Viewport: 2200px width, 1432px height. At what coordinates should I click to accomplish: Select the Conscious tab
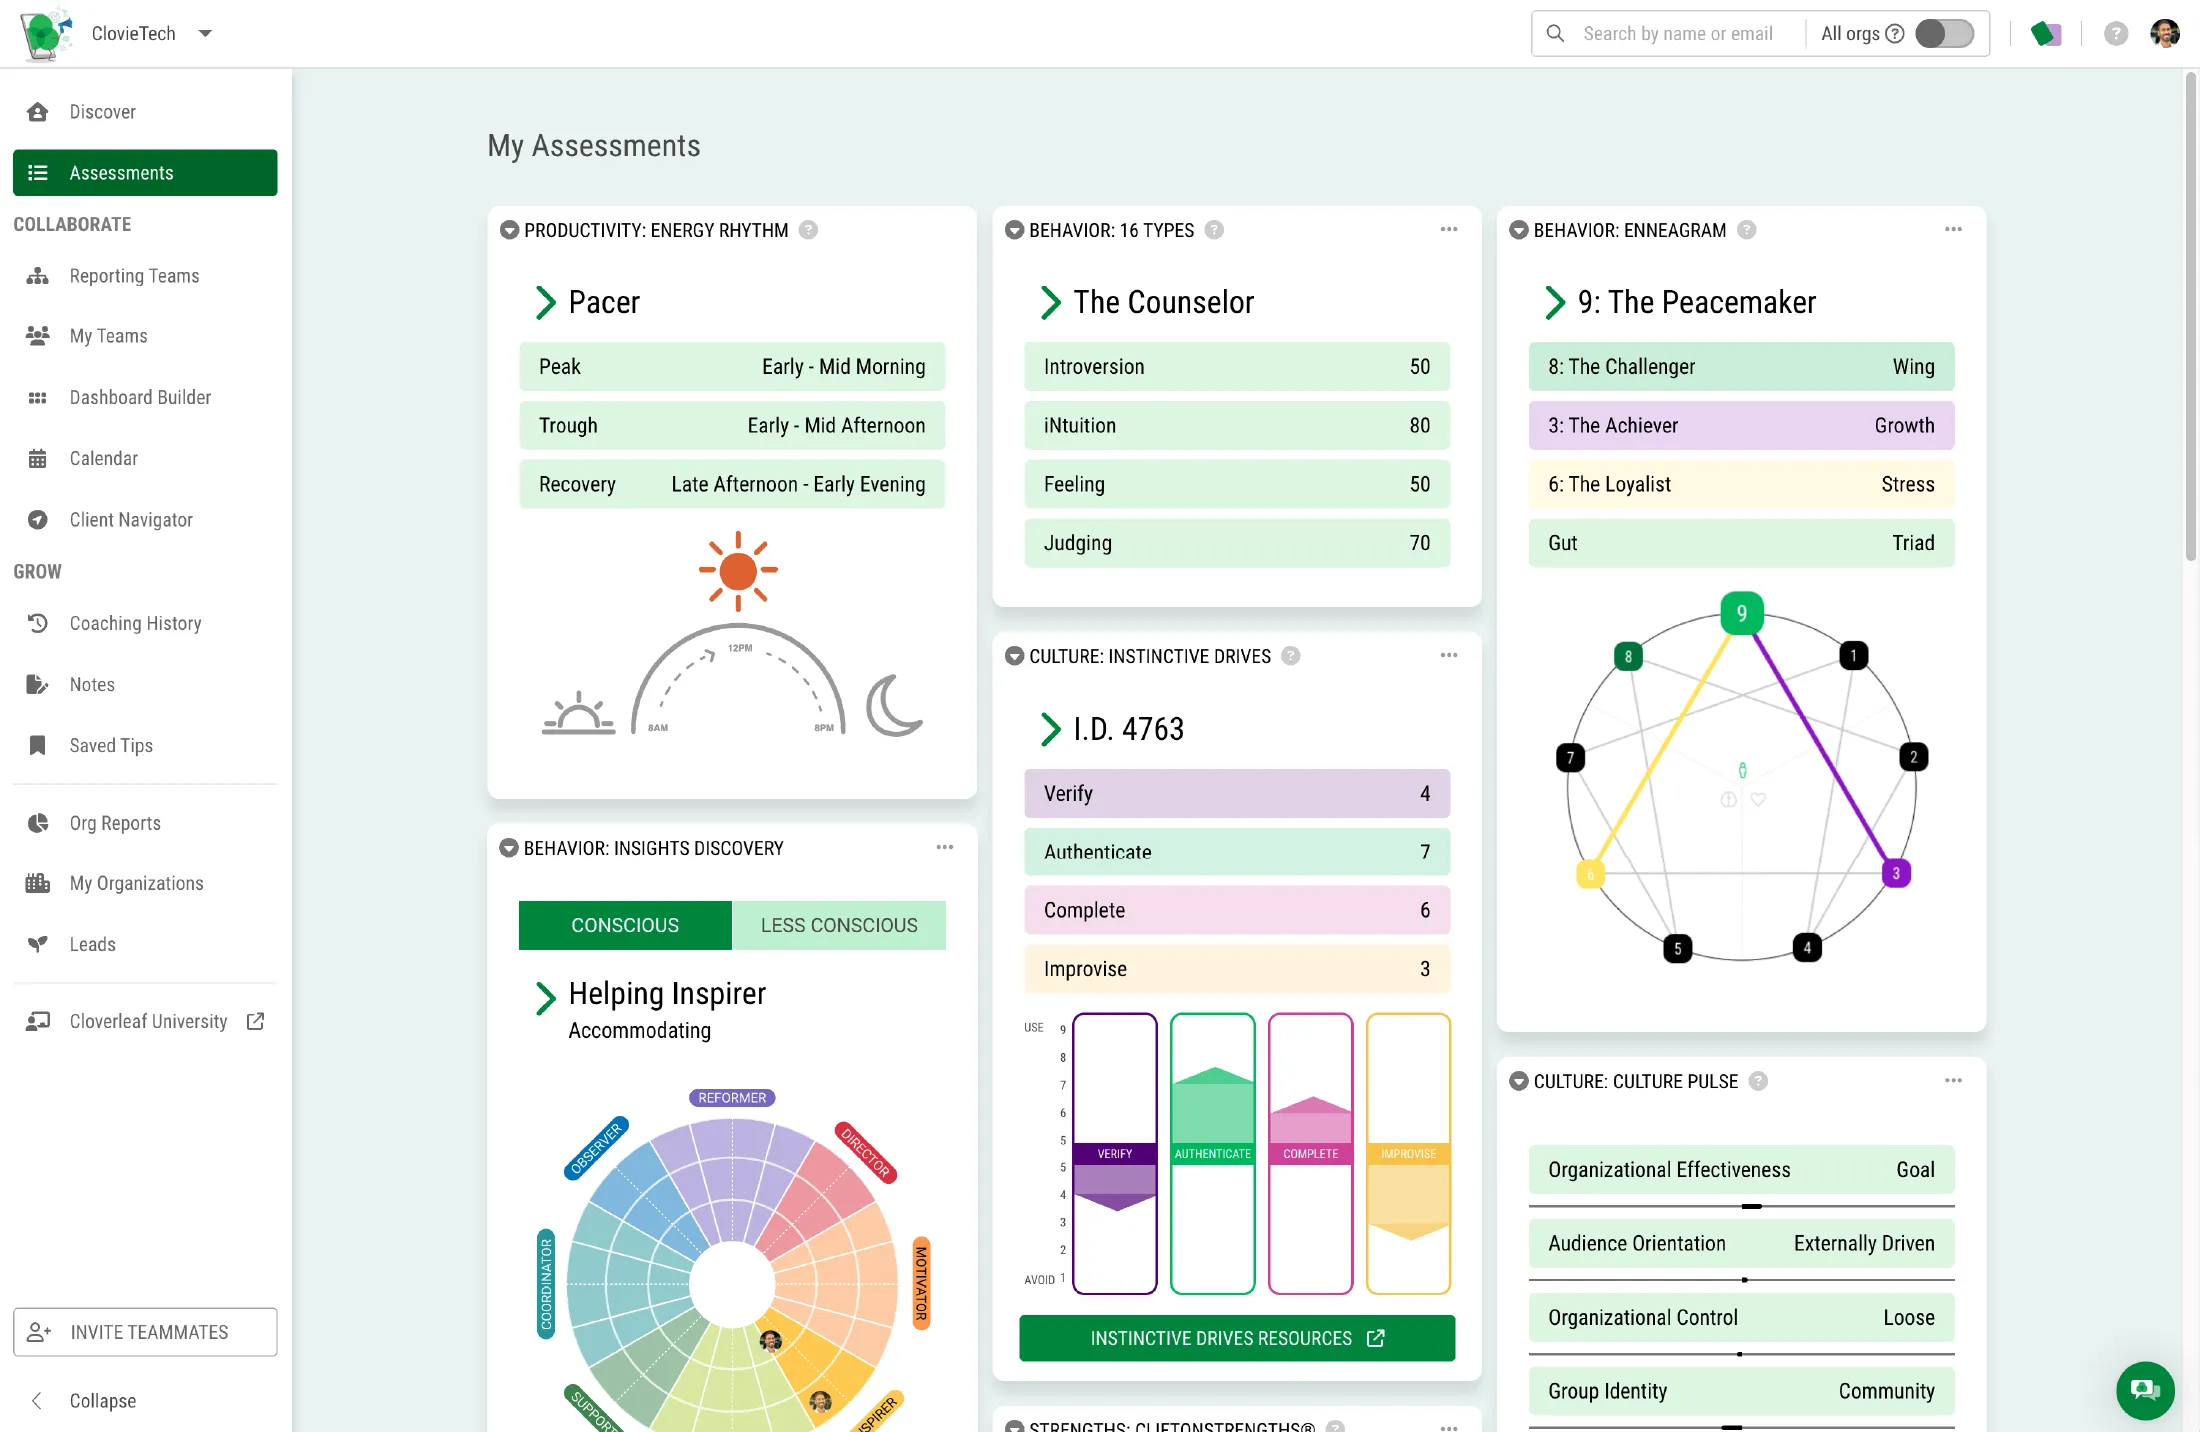625,925
